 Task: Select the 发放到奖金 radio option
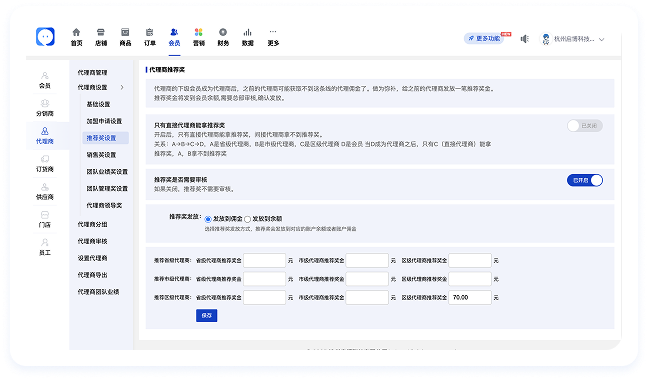click(208, 219)
